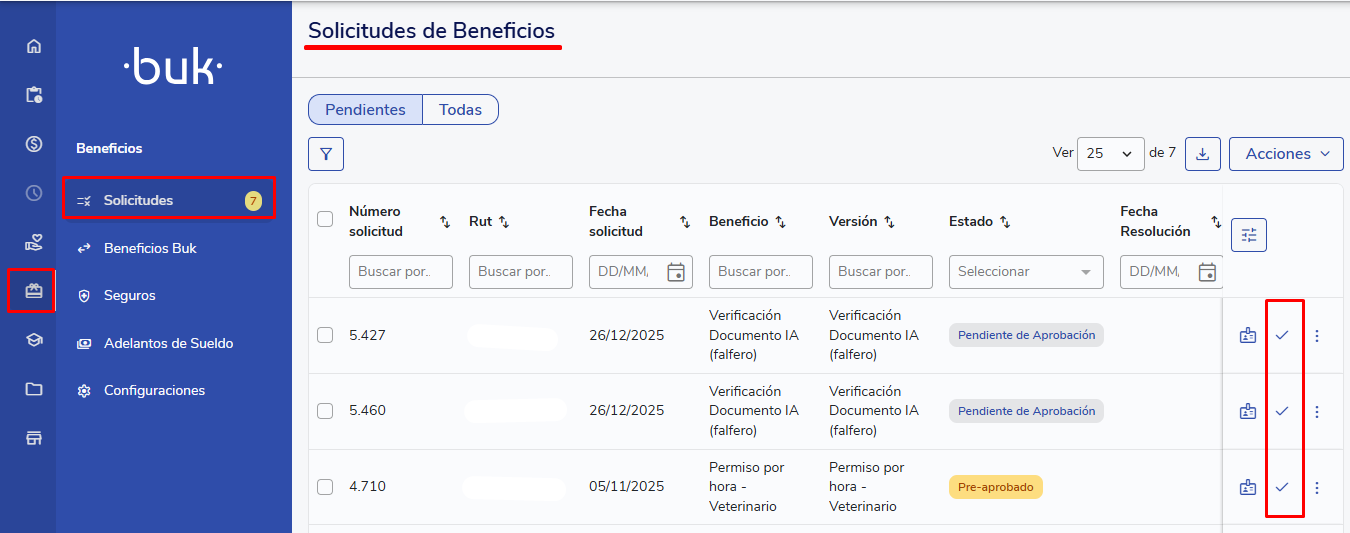Click the dollar sign payroll icon
The height and width of the screenshot is (533, 1350).
(34, 144)
